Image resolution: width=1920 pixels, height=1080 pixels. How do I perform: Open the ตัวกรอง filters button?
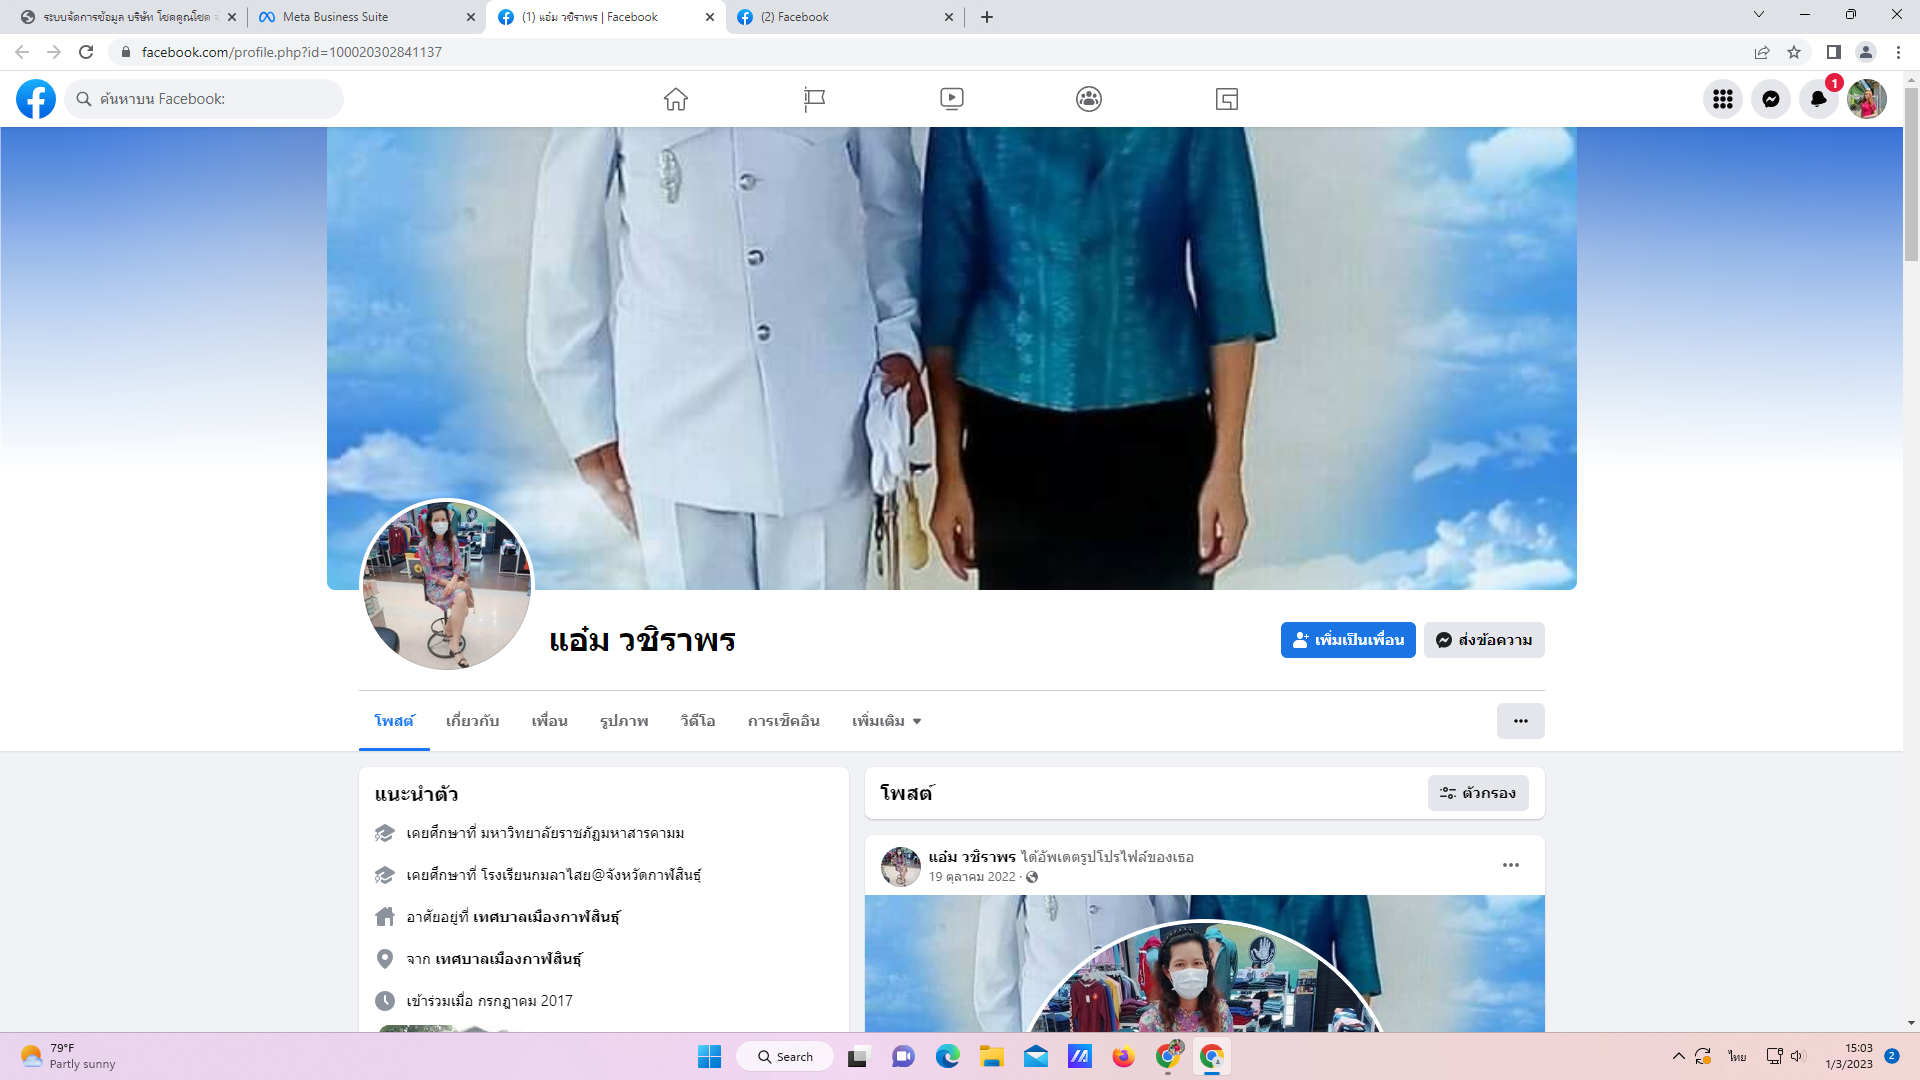(1478, 793)
